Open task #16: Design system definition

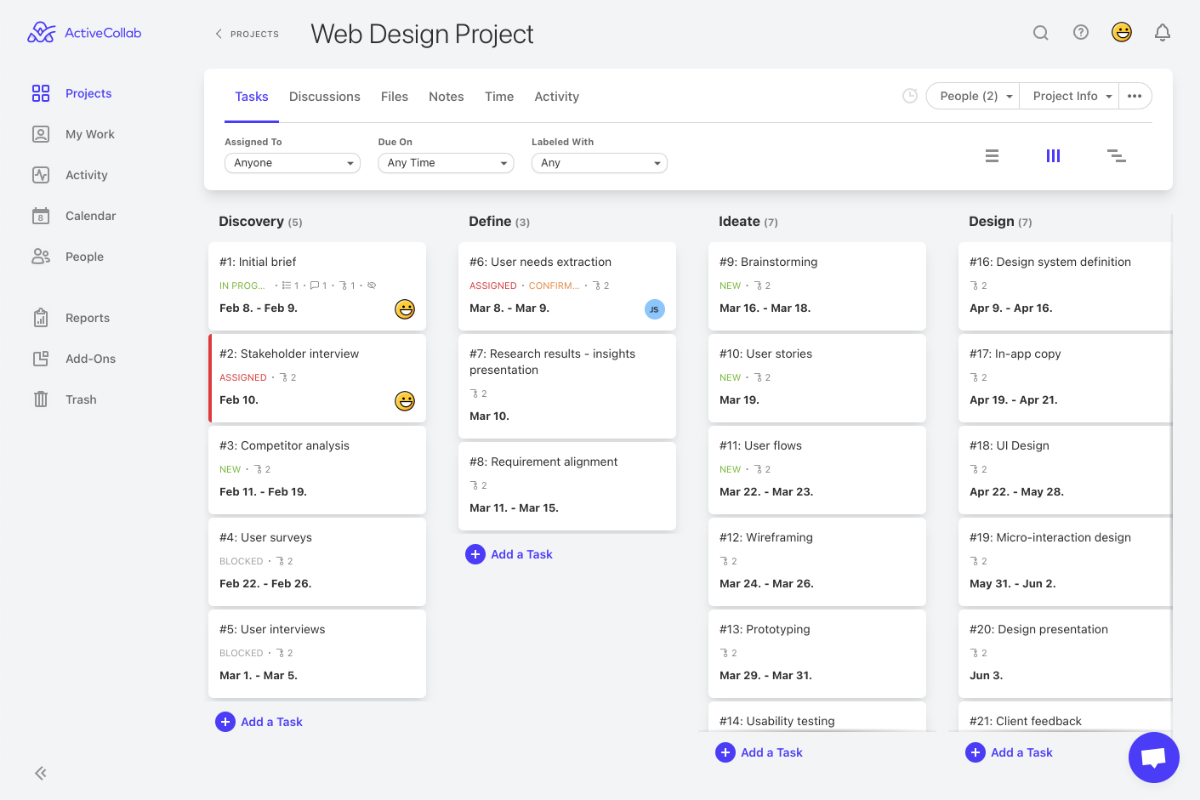[1067, 285]
